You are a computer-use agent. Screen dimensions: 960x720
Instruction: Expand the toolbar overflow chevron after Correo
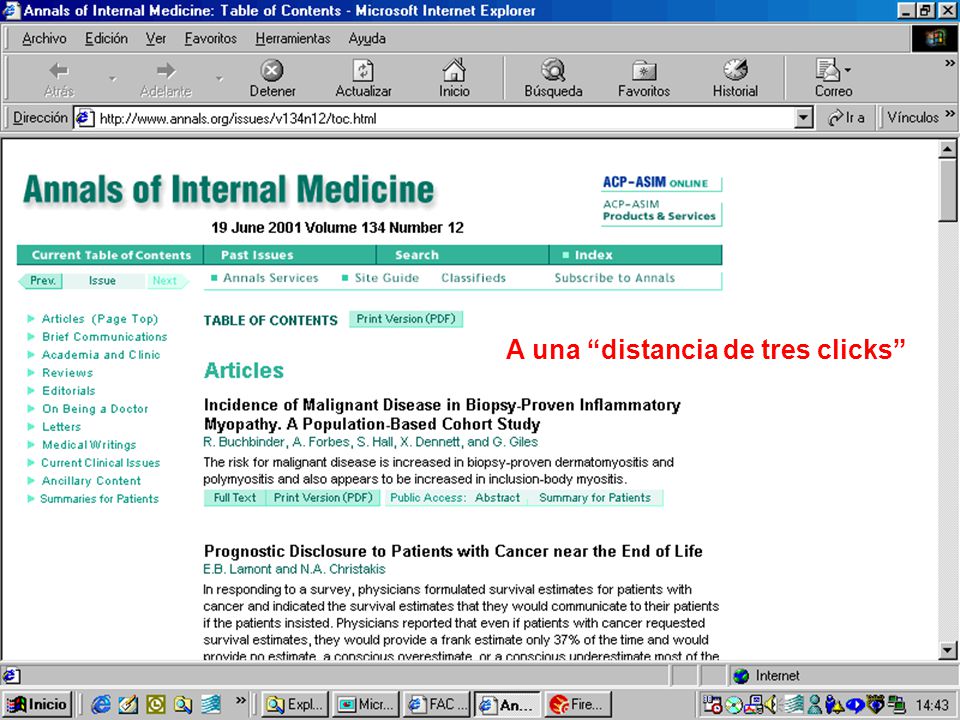[x=950, y=62]
